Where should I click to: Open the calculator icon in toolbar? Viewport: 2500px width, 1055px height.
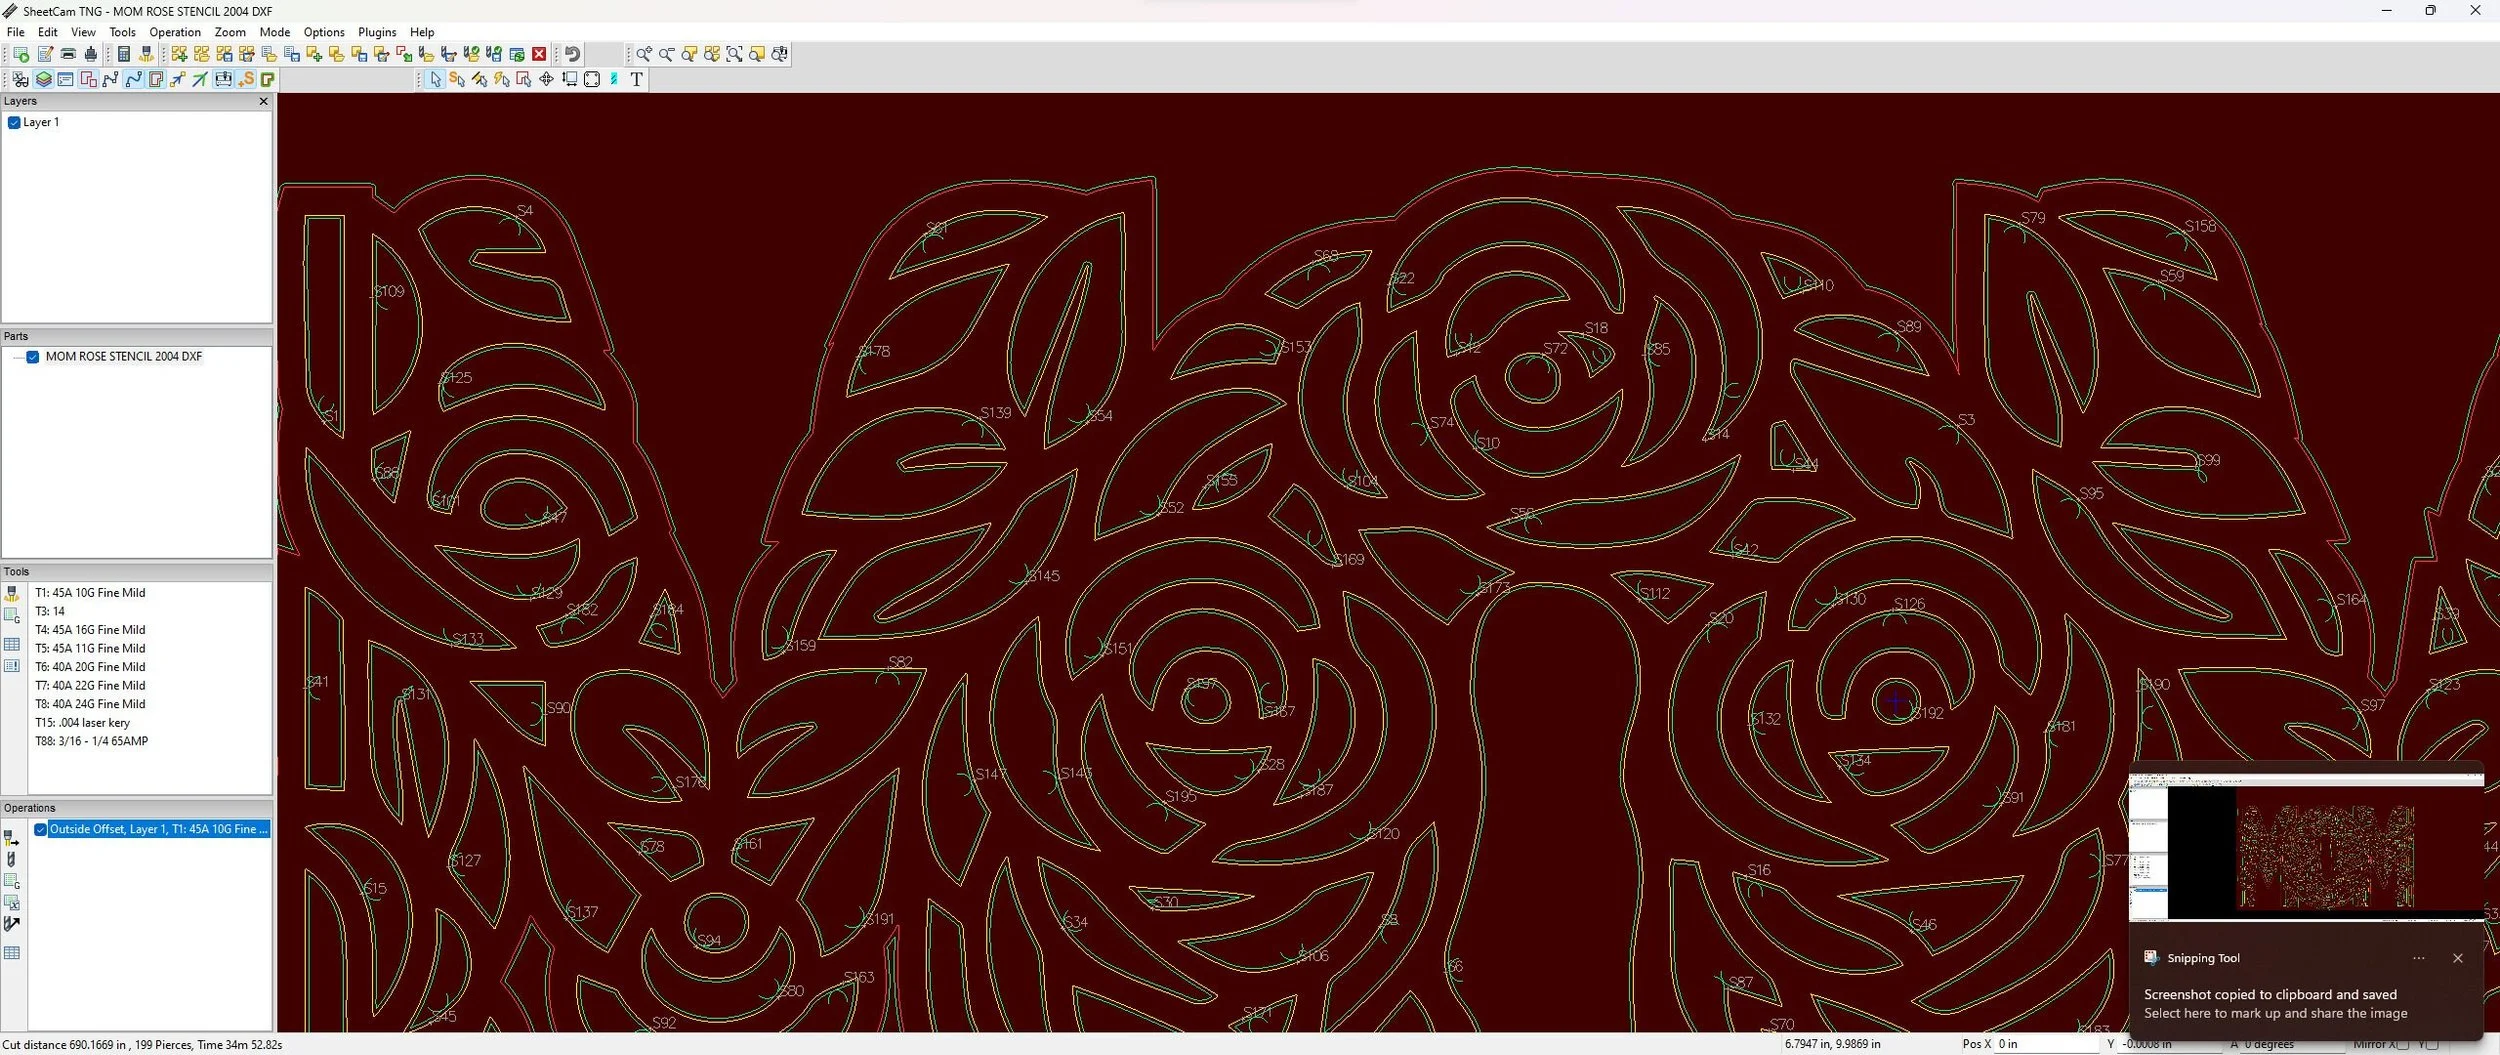124,54
